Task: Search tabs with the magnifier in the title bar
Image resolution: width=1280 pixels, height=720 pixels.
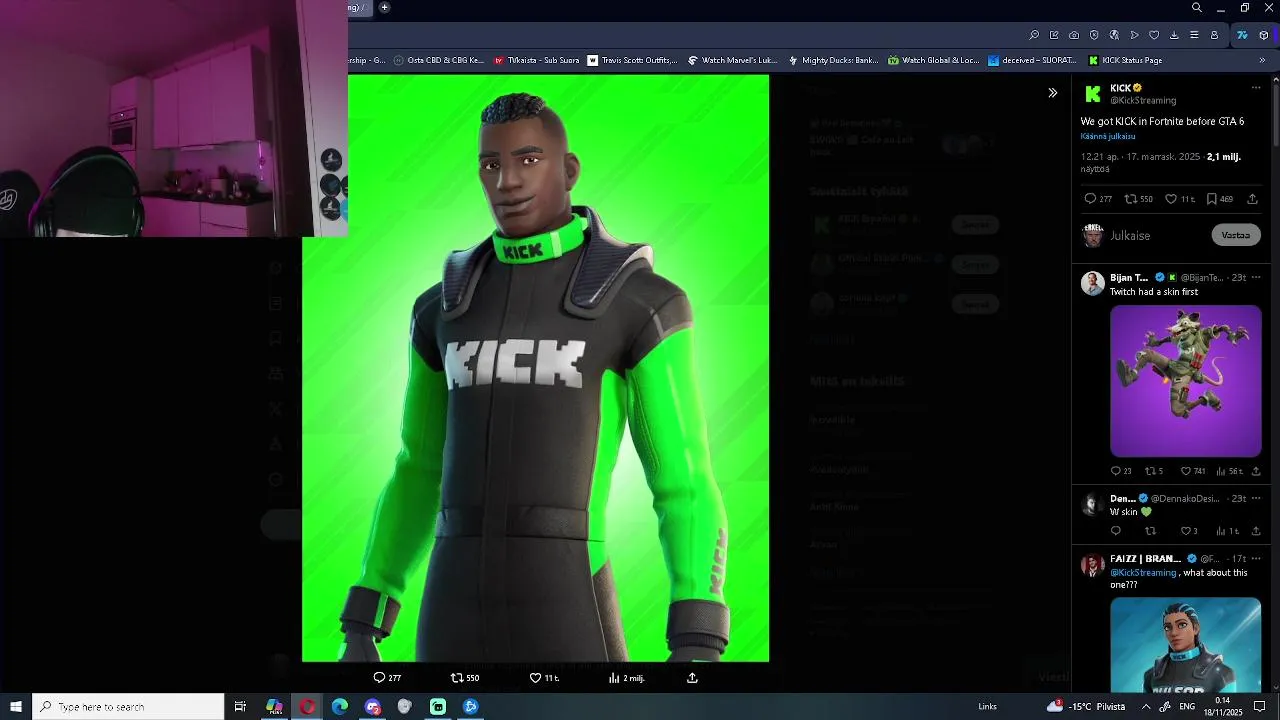Action: coord(1196,8)
